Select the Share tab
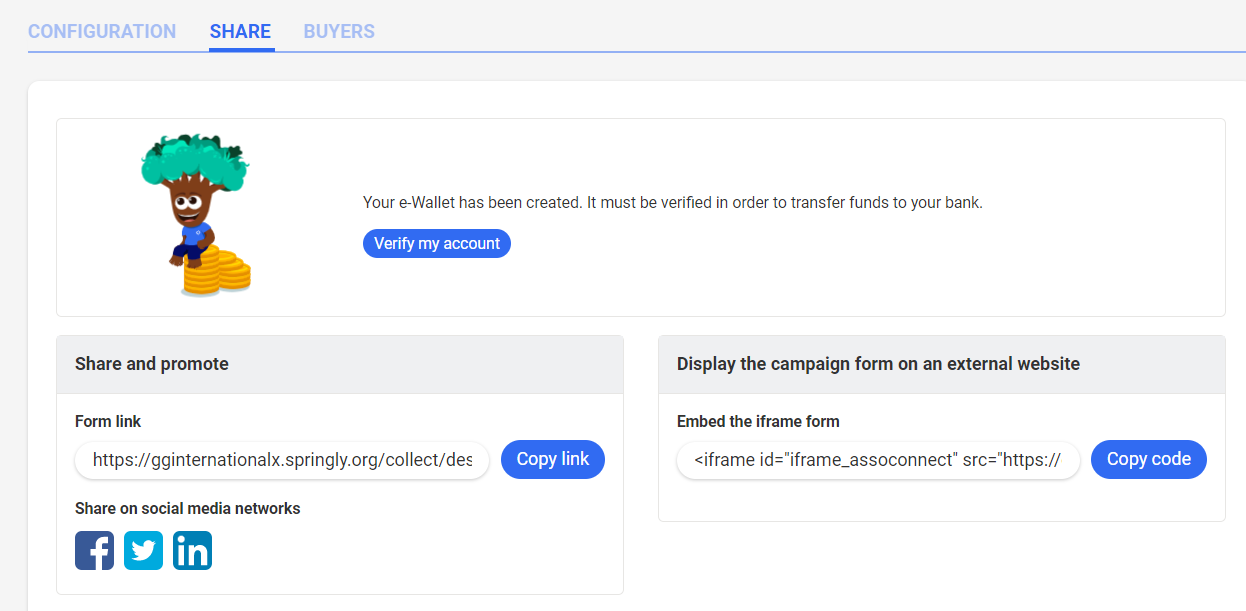This screenshot has width=1246, height=611. (240, 31)
